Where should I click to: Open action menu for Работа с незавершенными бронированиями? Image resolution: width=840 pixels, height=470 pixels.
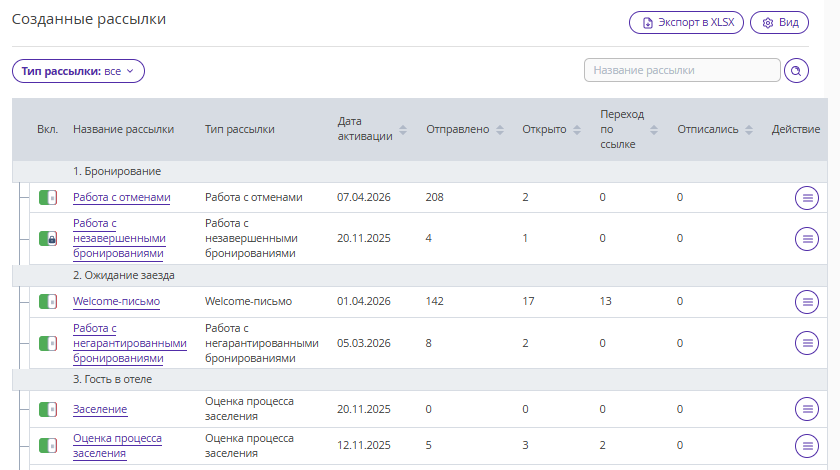coord(806,239)
